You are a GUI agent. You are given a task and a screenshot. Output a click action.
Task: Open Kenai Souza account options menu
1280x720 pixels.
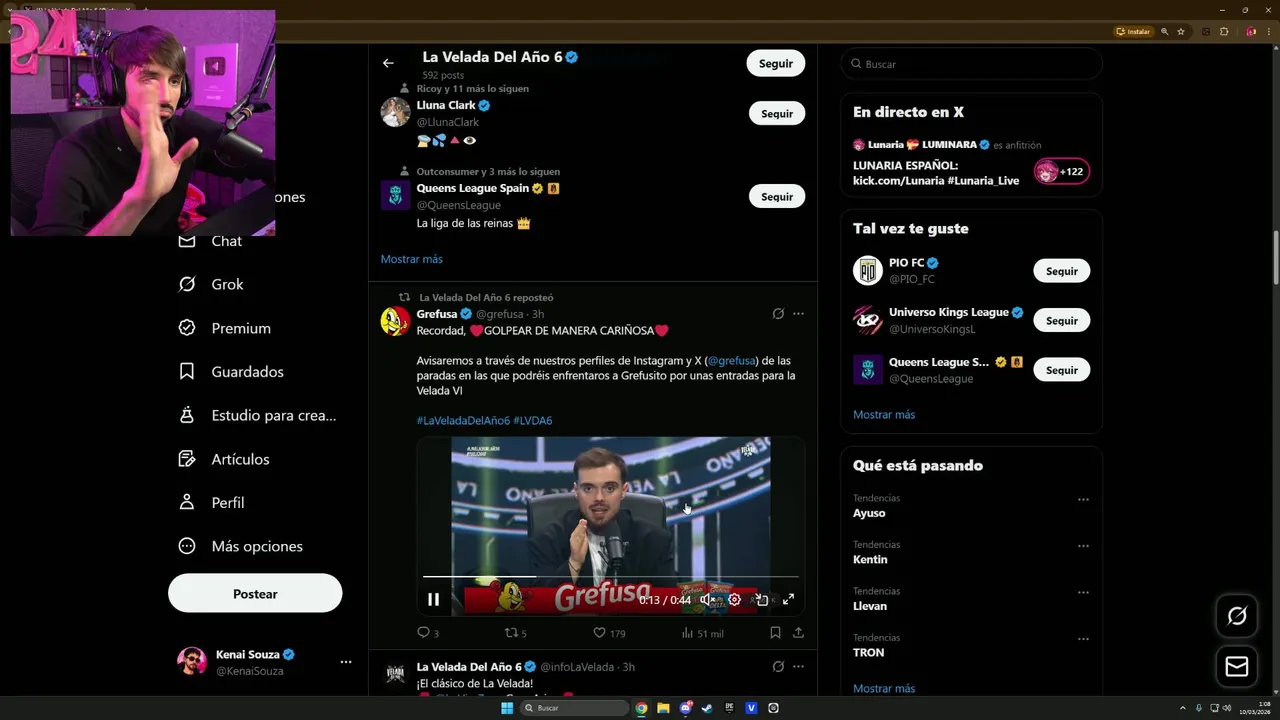[x=345, y=662]
